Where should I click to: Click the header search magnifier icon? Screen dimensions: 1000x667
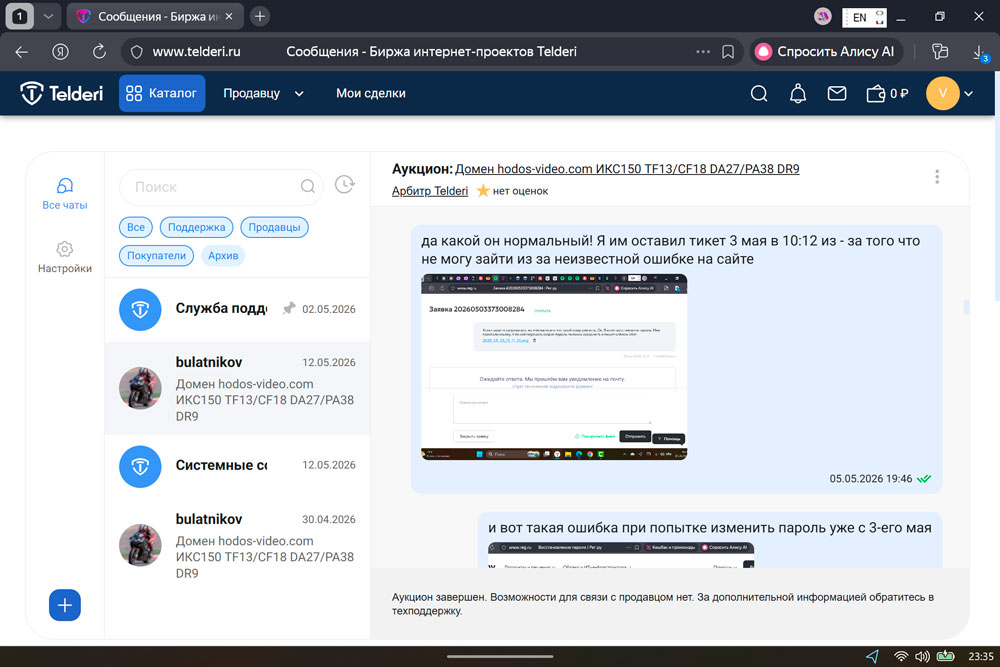(x=759, y=94)
